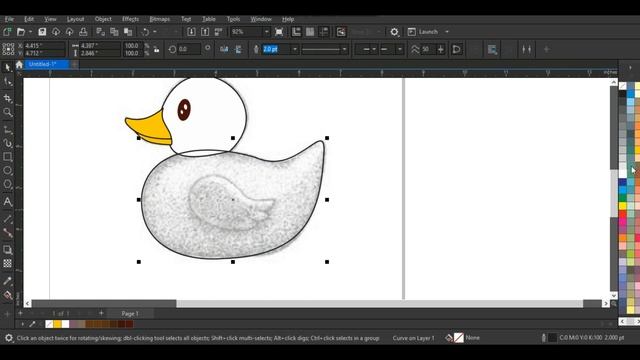Image resolution: width=640 pixels, height=360 pixels.
Task: Expand the Open folder dropdown arrow
Action: click(30, 32)
